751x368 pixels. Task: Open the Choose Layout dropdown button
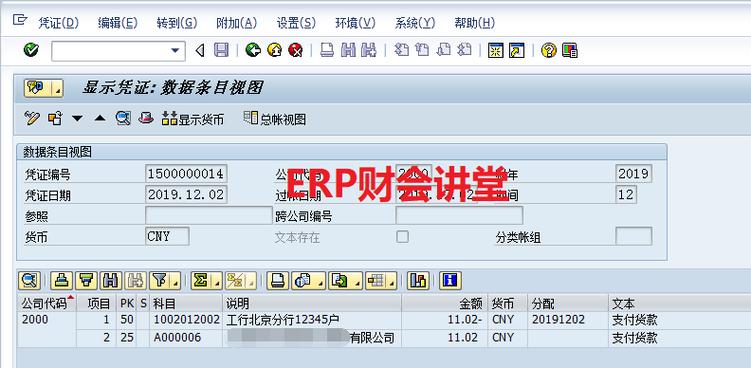click(x=381, y=281)
